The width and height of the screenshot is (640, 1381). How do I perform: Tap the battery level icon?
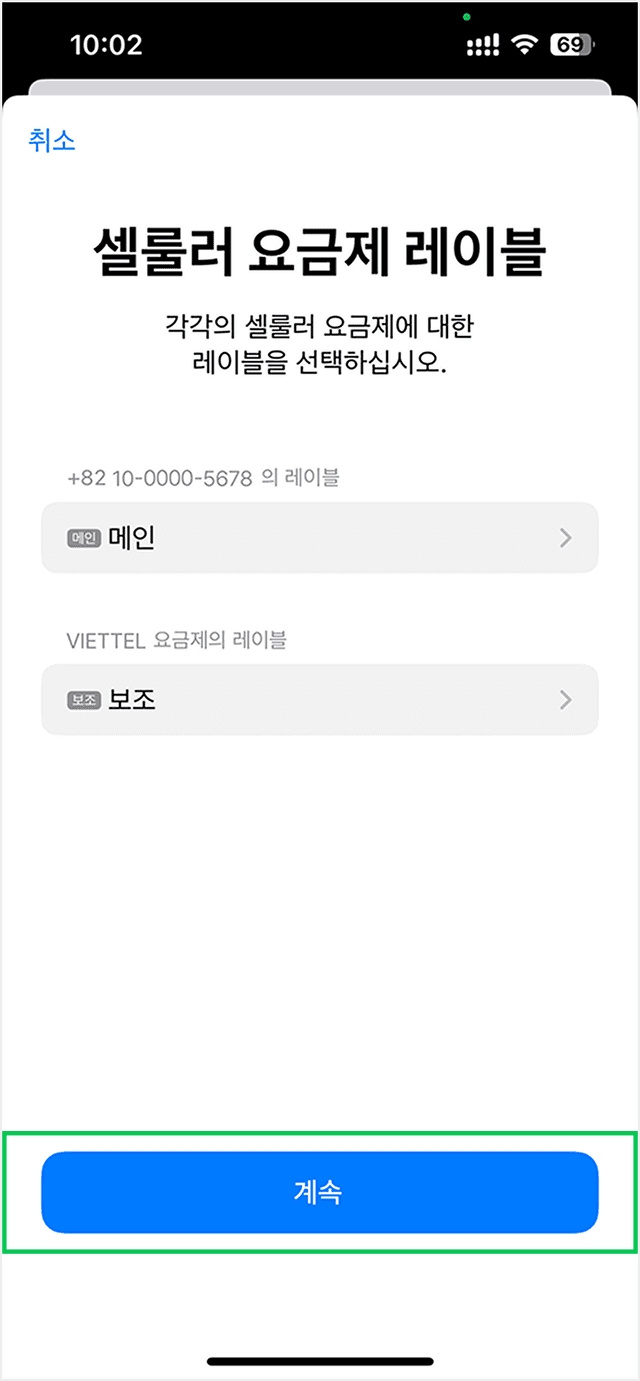pos(571,45)
